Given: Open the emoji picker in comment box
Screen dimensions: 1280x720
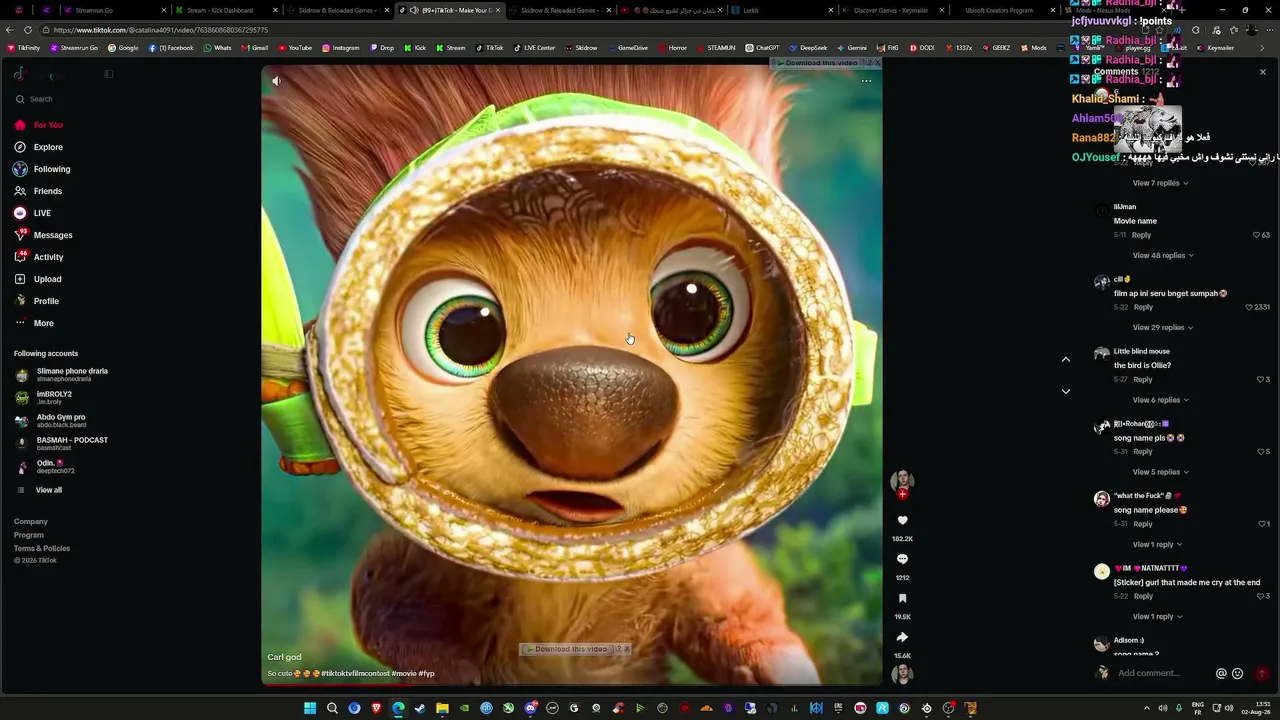Looking at the screenshot, I should tap(1238, 673).
